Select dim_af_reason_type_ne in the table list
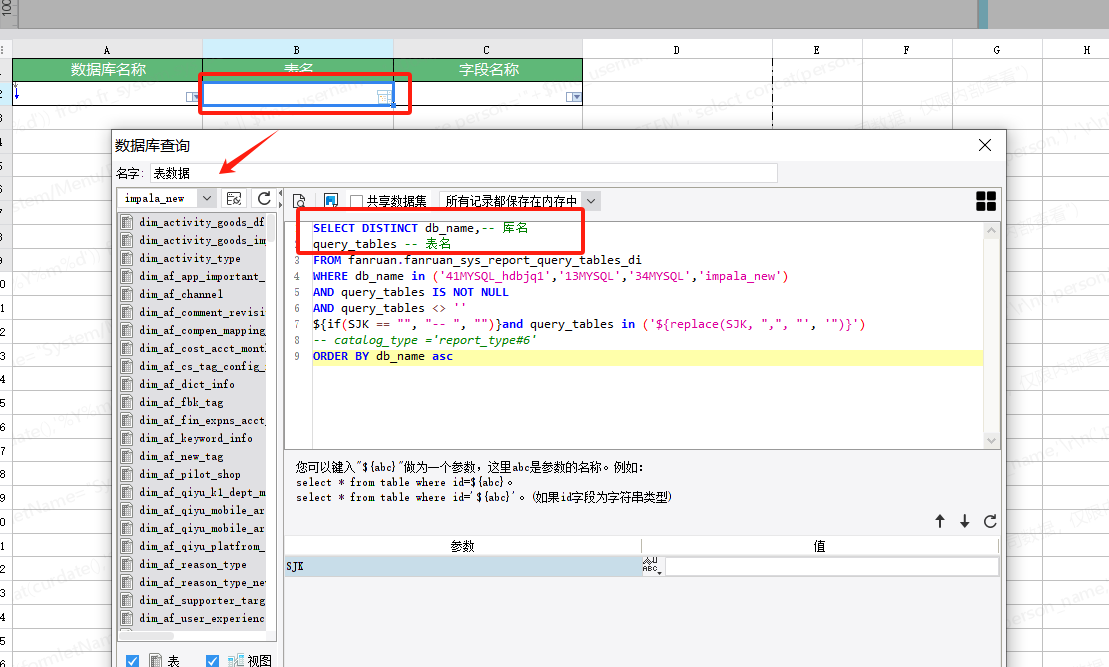1109x667 pixels. click(202, 582)
